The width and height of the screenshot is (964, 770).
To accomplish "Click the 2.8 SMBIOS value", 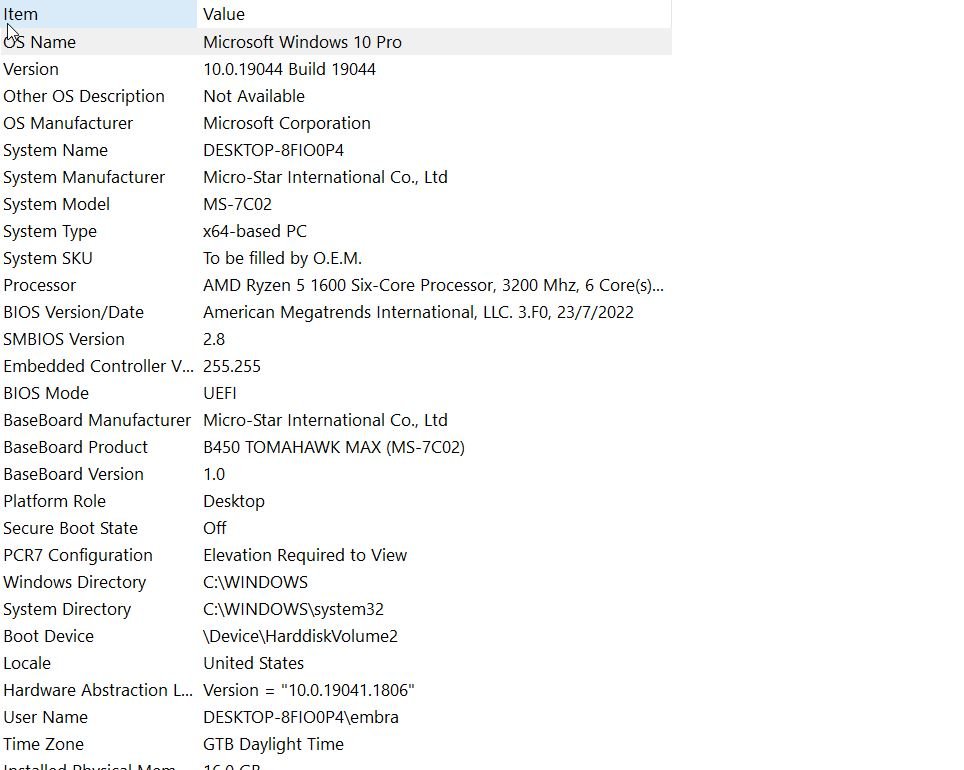I will 214,339.
